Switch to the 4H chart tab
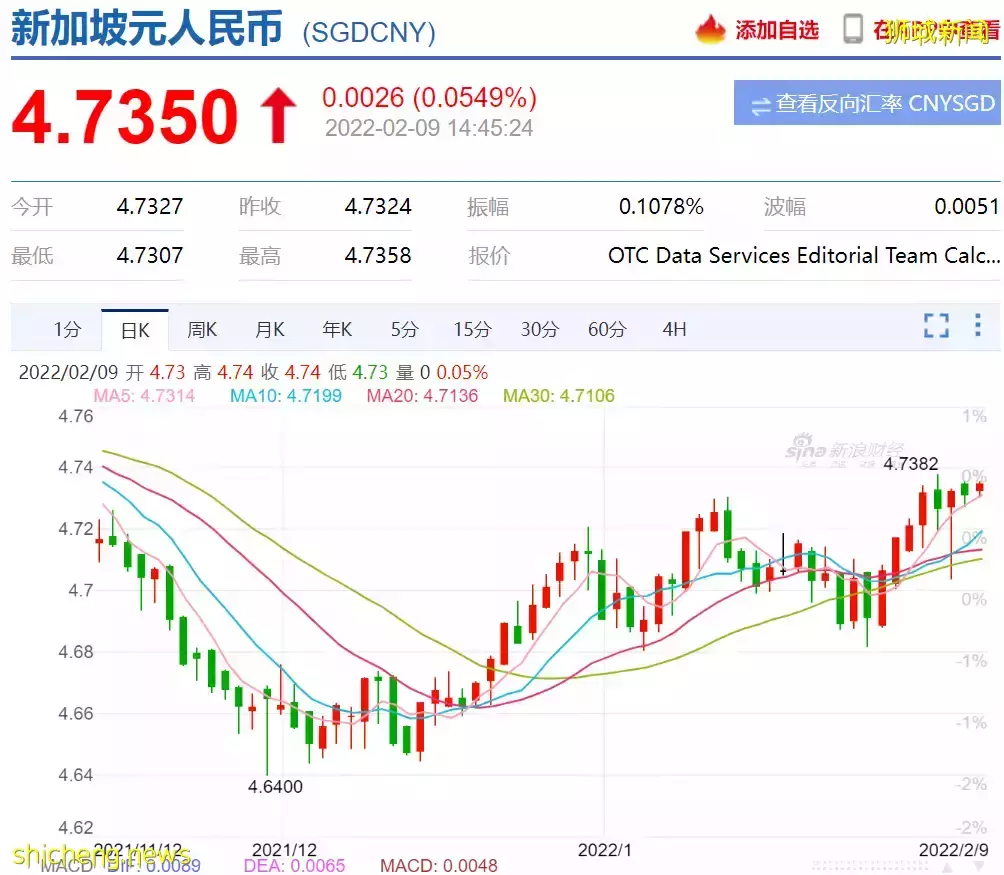The width and height of the screenshot is (1004, 875). coord(673,329)
